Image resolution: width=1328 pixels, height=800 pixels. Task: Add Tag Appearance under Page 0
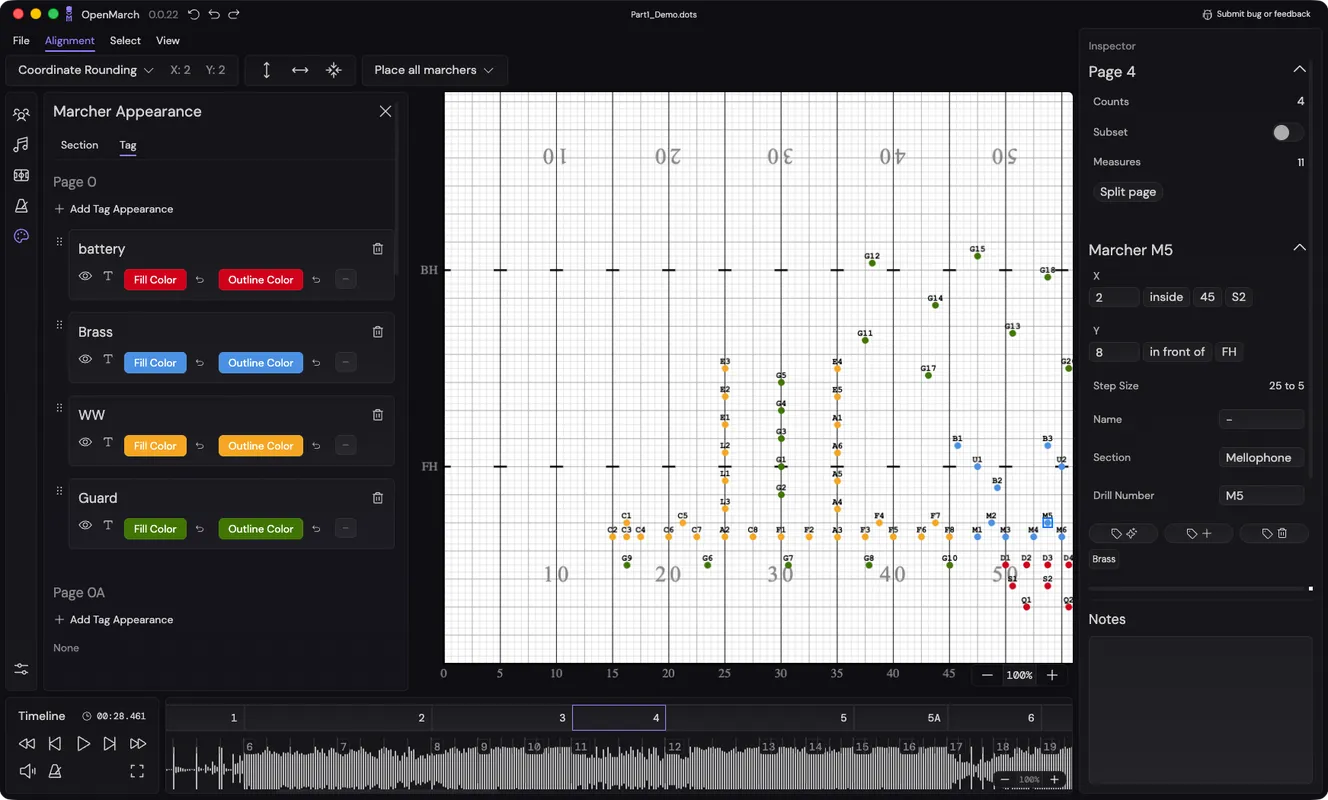[x=113, y=209]
